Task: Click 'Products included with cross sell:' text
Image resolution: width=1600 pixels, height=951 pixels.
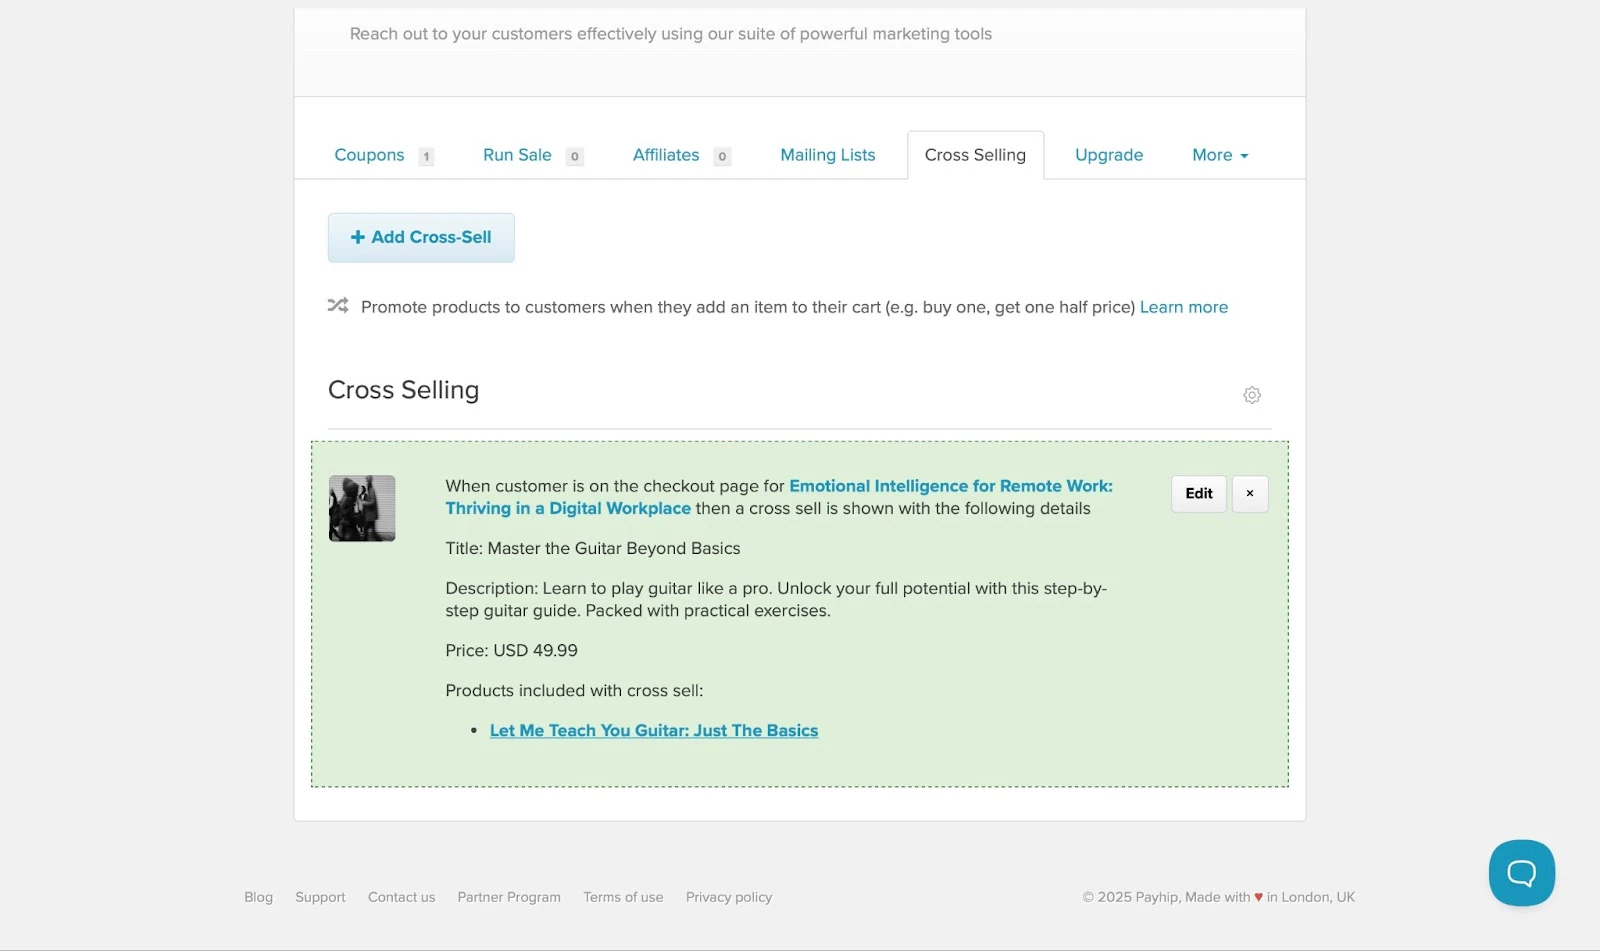Action: [574, 691]
